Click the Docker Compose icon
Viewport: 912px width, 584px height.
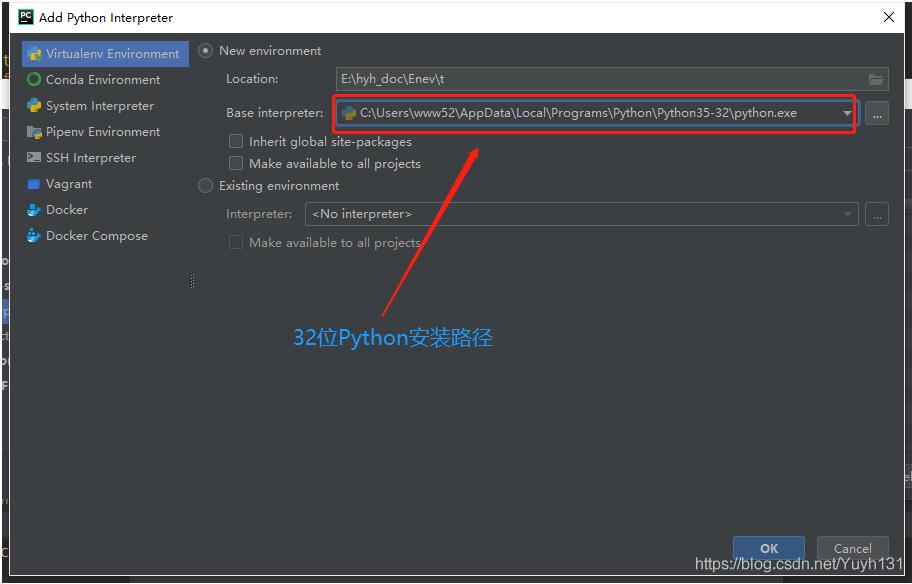pyautogui.click(x=34, y=236)
